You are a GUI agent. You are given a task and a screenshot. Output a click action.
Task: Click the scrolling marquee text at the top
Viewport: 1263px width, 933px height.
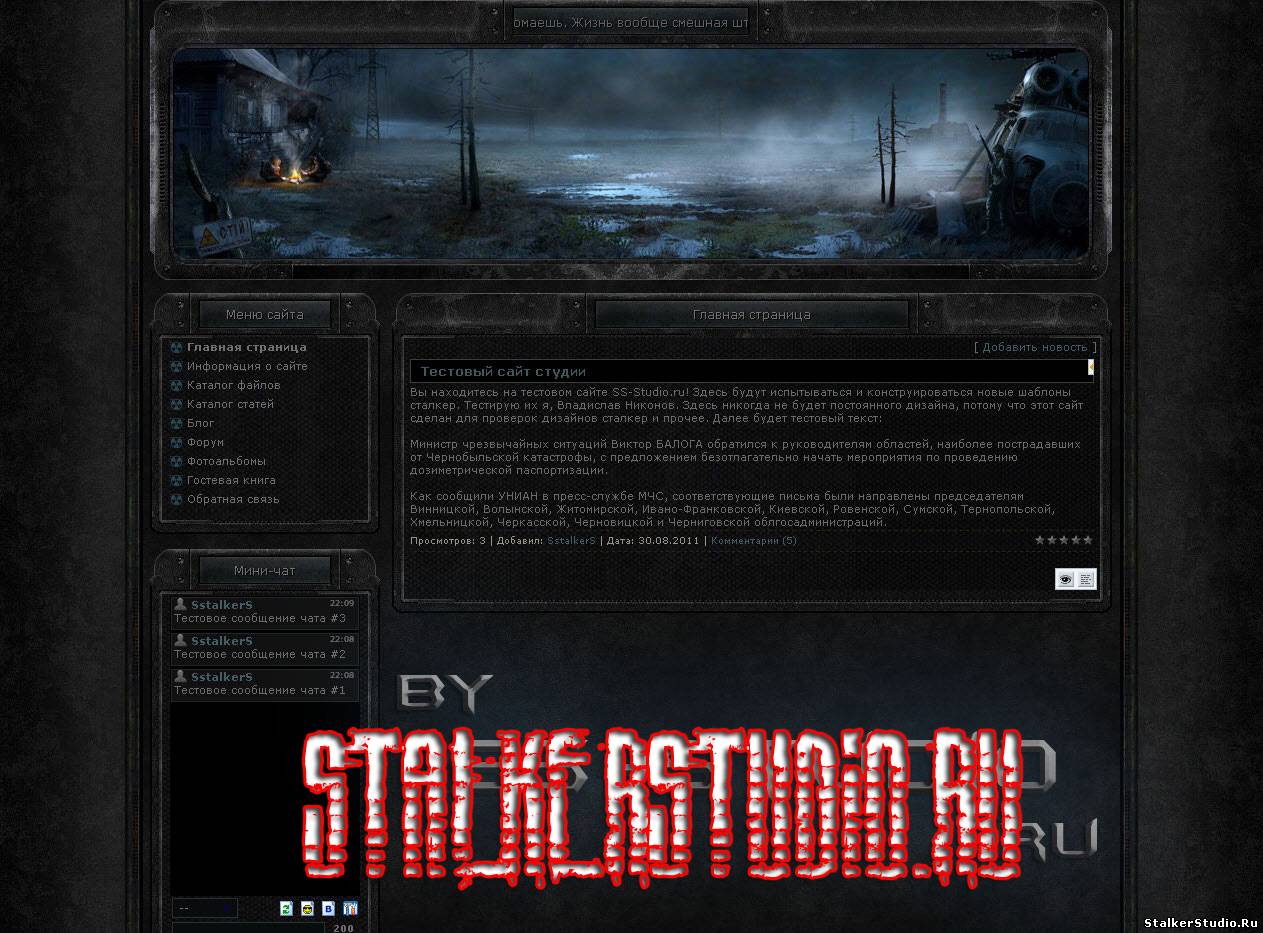coord(629,22)
